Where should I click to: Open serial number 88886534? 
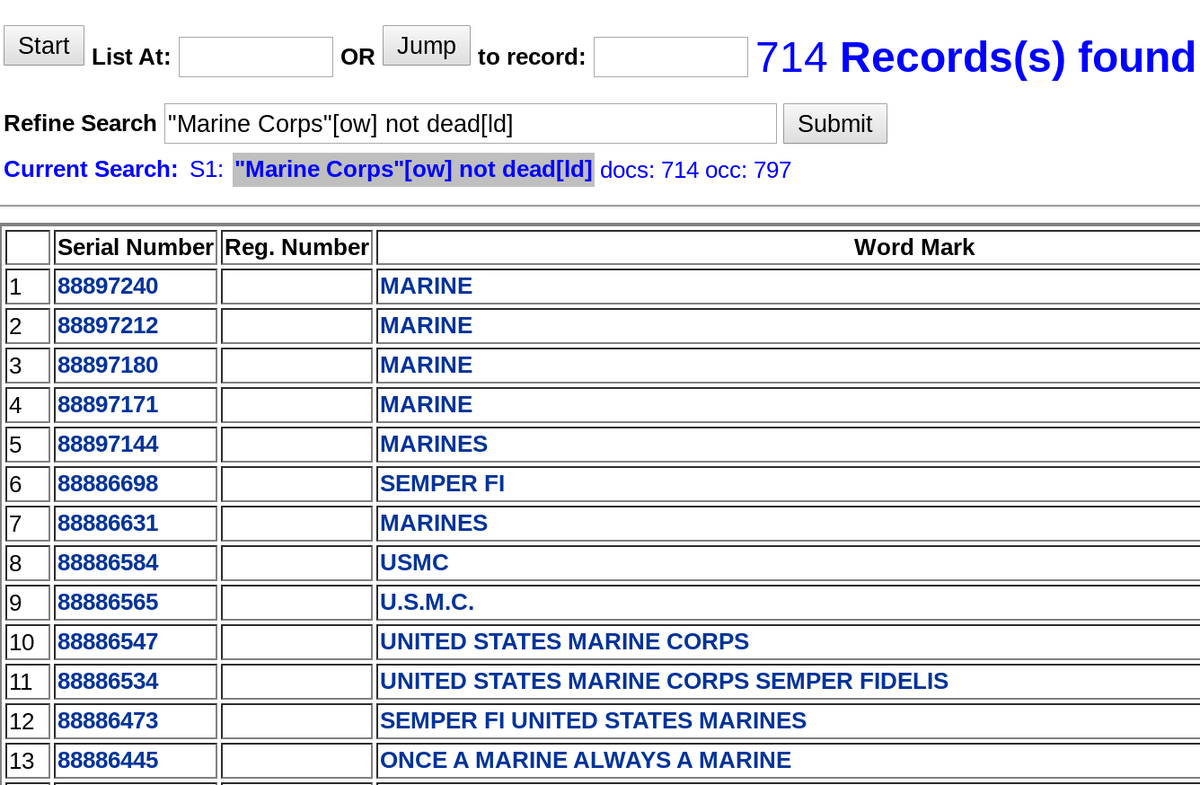click(108, 681)
